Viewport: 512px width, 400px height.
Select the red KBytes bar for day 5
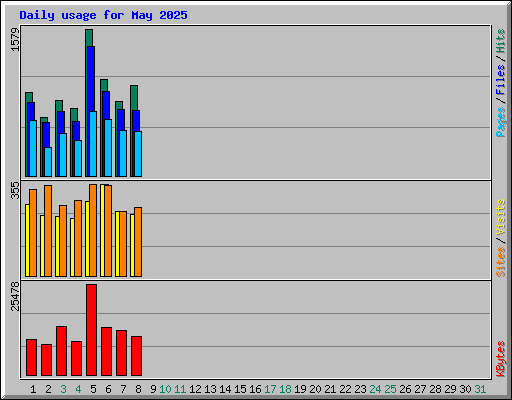pyautogui.click(x=91, y=330)
